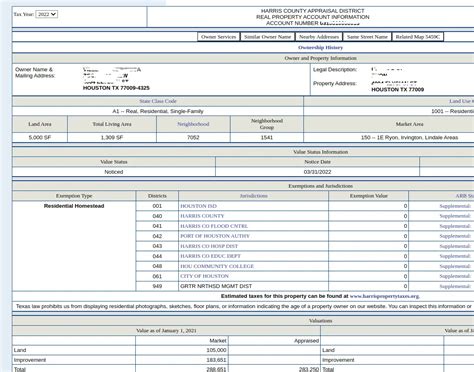The width and height of the screenshot is (474, 372).
Task: Open Related Map 5459C
Action: coord(418,37)
